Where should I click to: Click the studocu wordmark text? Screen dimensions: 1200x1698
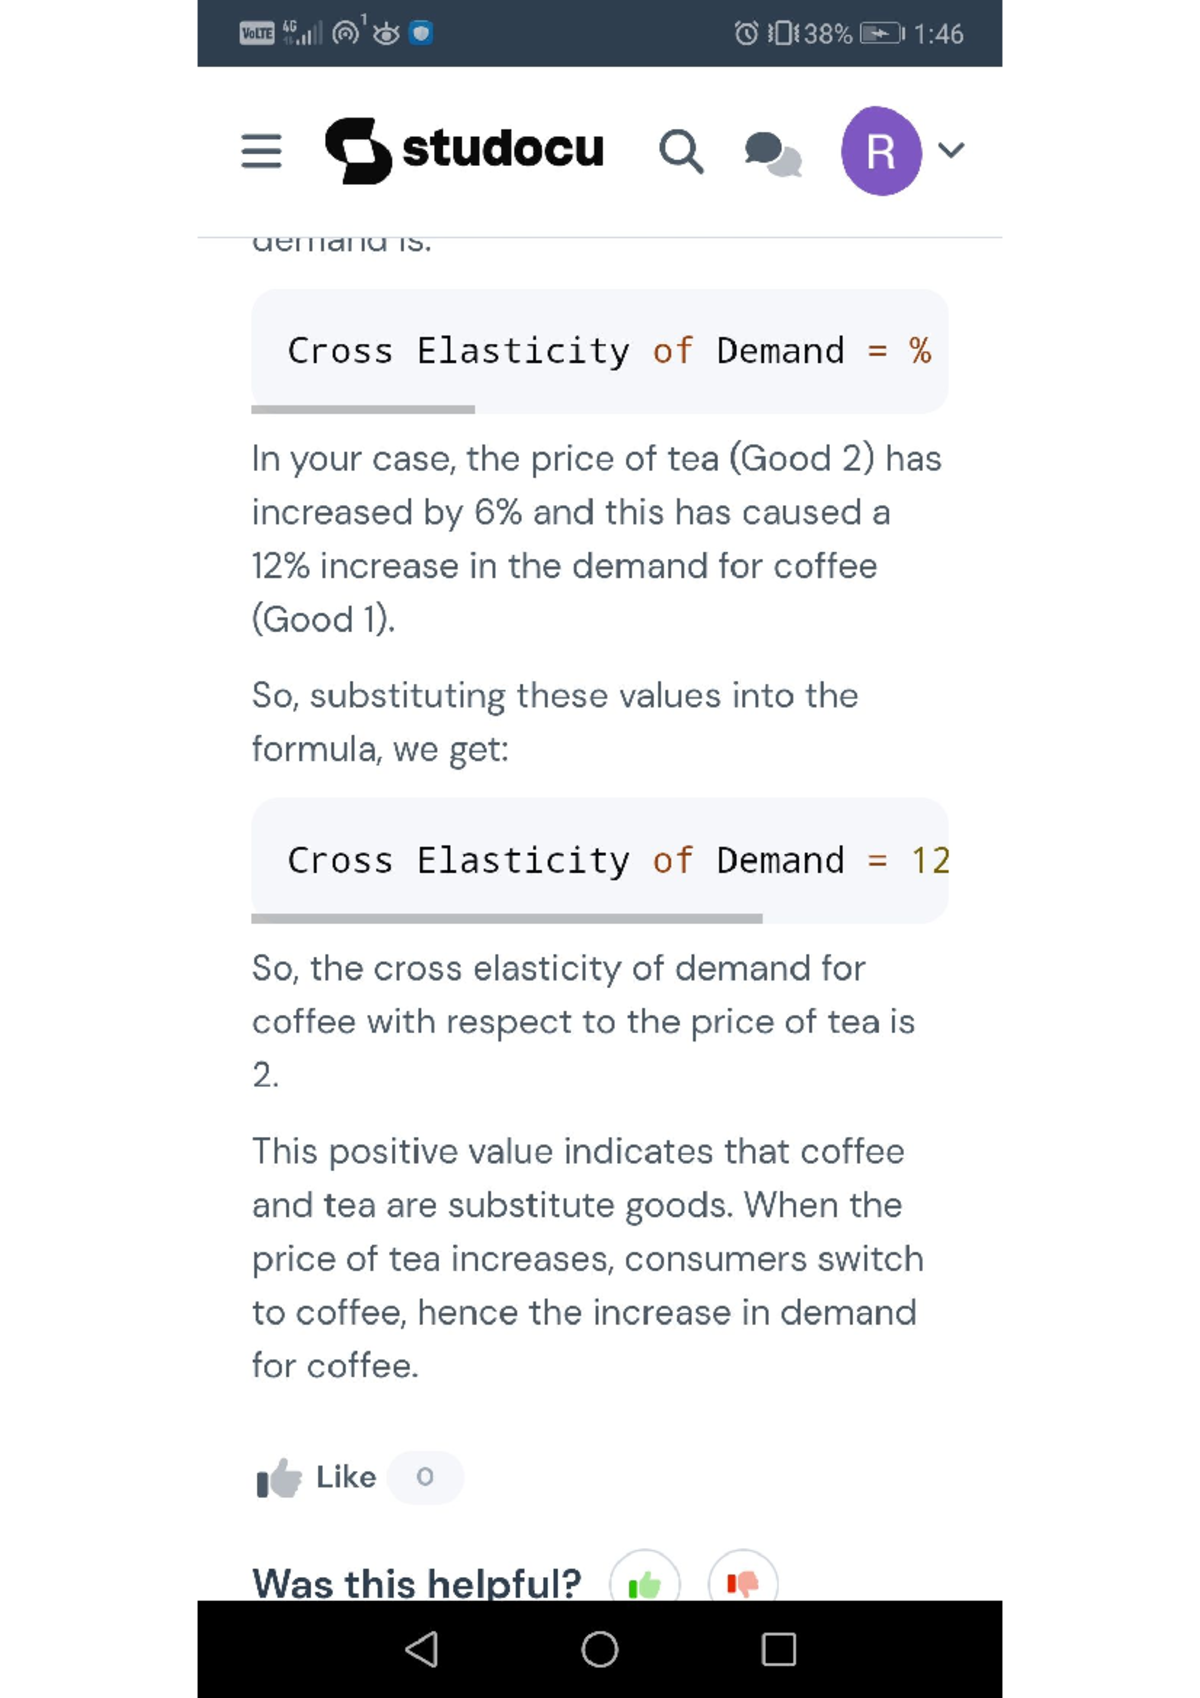click(x=503, y=149)
